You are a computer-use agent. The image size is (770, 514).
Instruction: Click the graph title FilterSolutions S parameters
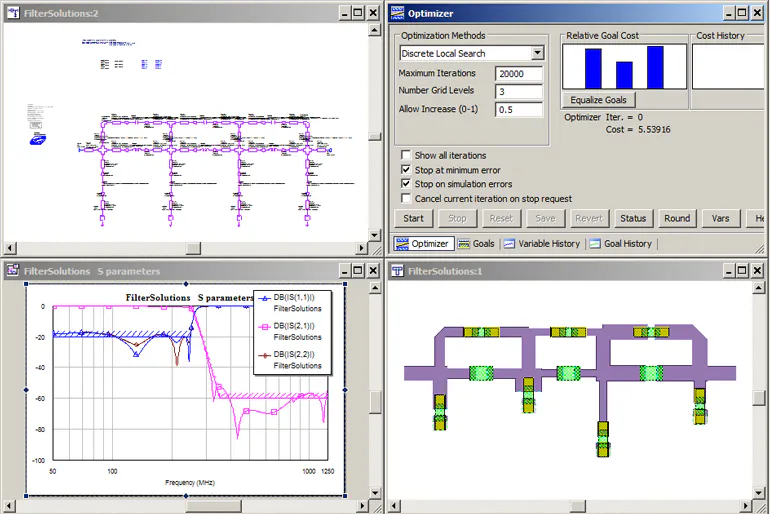tap(190, 298)
